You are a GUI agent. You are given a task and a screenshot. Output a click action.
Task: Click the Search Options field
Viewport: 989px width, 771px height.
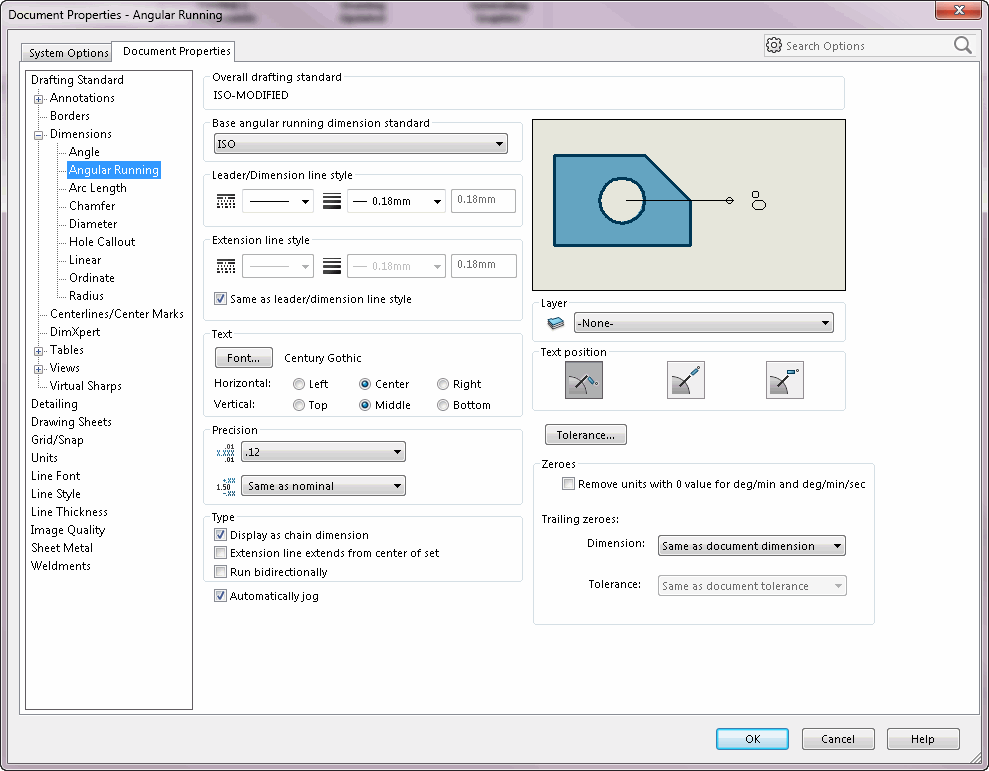(x=868, y=45)
